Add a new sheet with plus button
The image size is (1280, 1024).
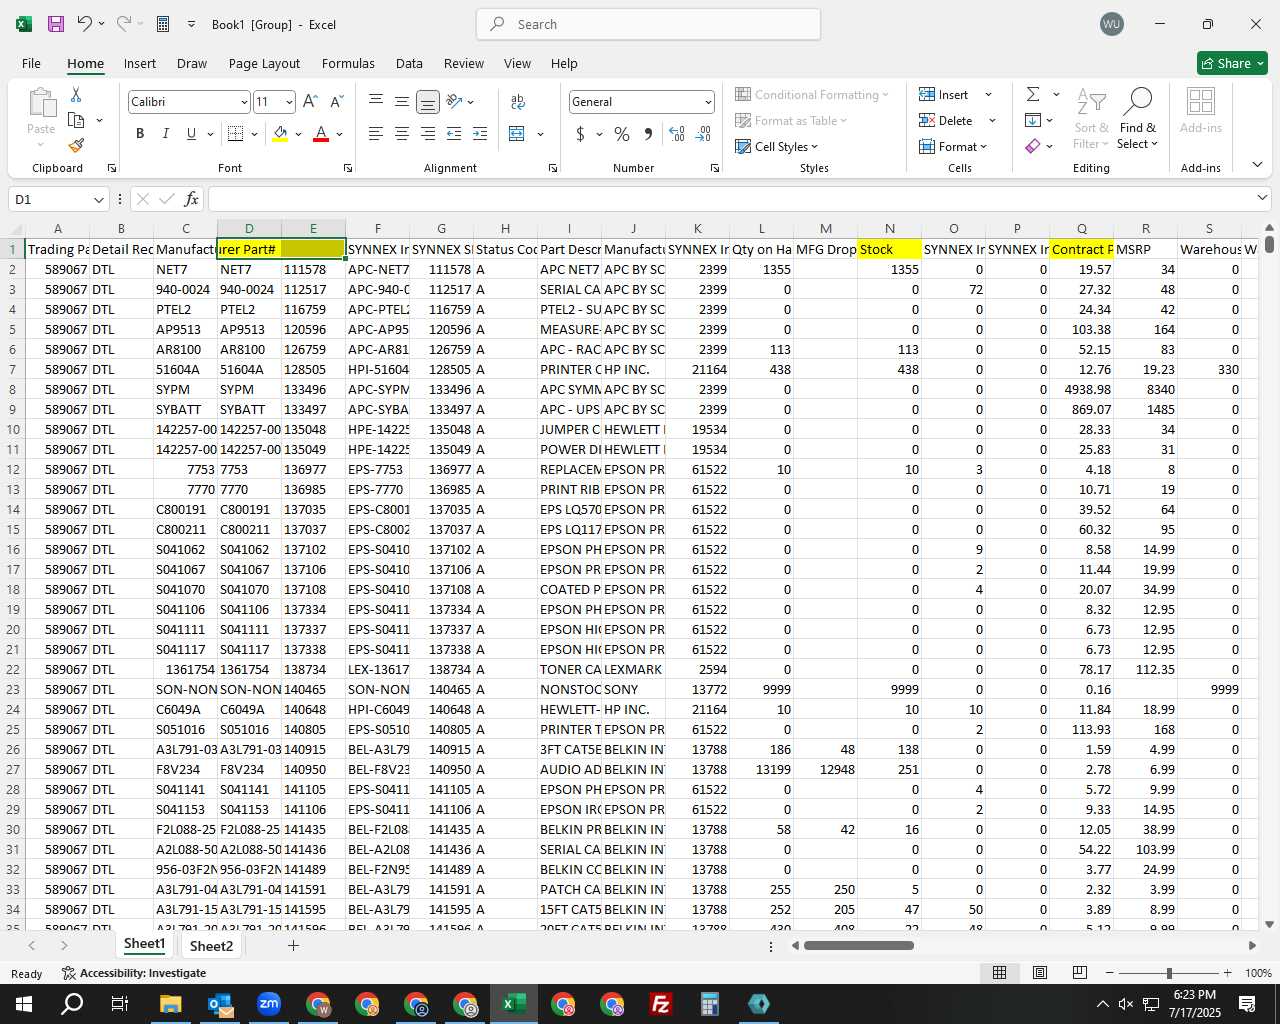coord(293,945)
